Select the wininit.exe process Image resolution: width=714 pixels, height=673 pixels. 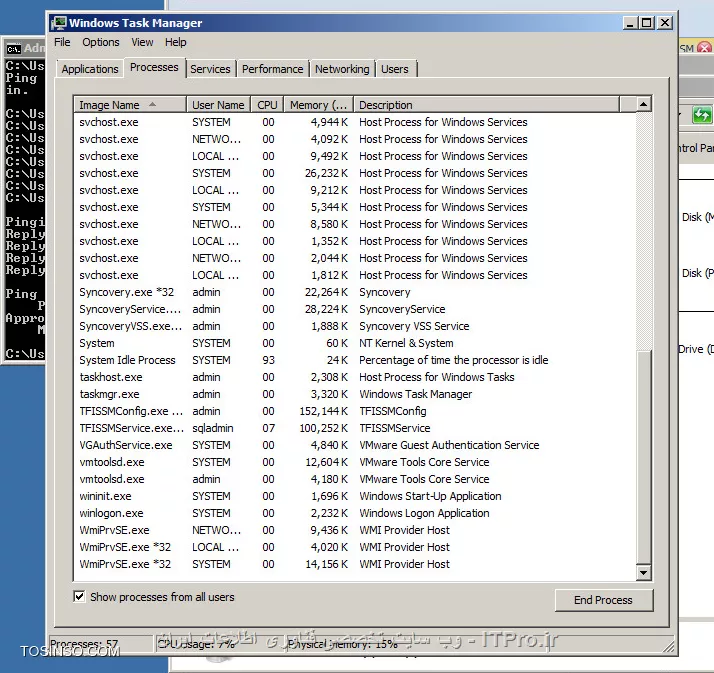(354, 496)
